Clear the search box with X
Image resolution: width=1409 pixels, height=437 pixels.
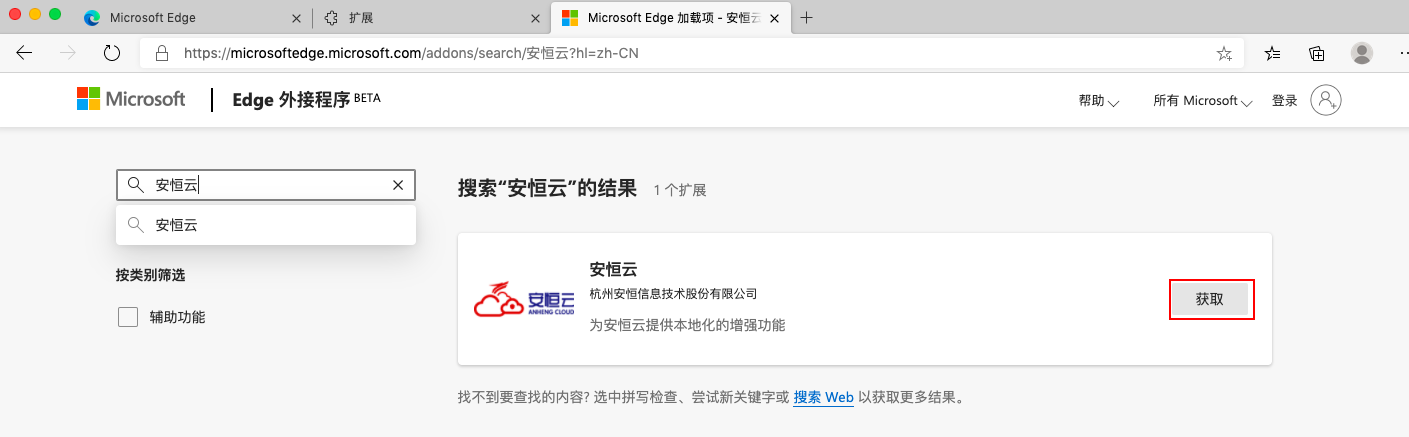point(398,185)
